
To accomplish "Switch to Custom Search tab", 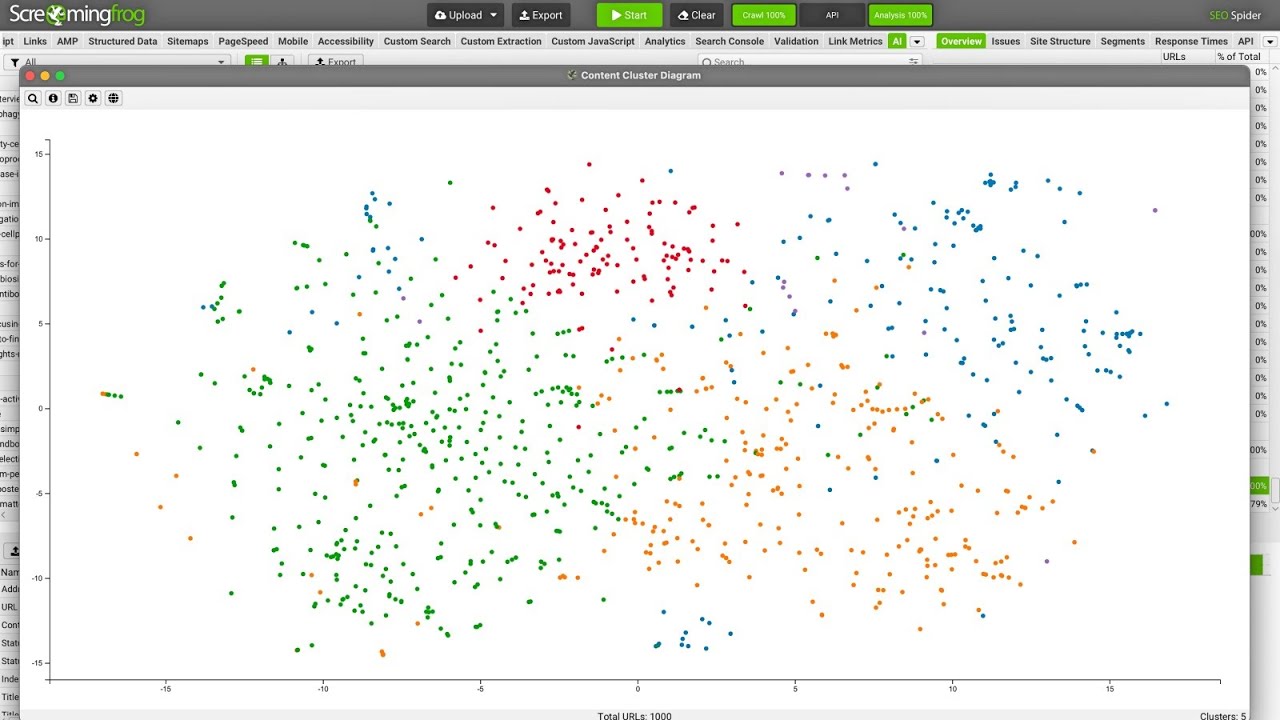I will coord(417,41).
